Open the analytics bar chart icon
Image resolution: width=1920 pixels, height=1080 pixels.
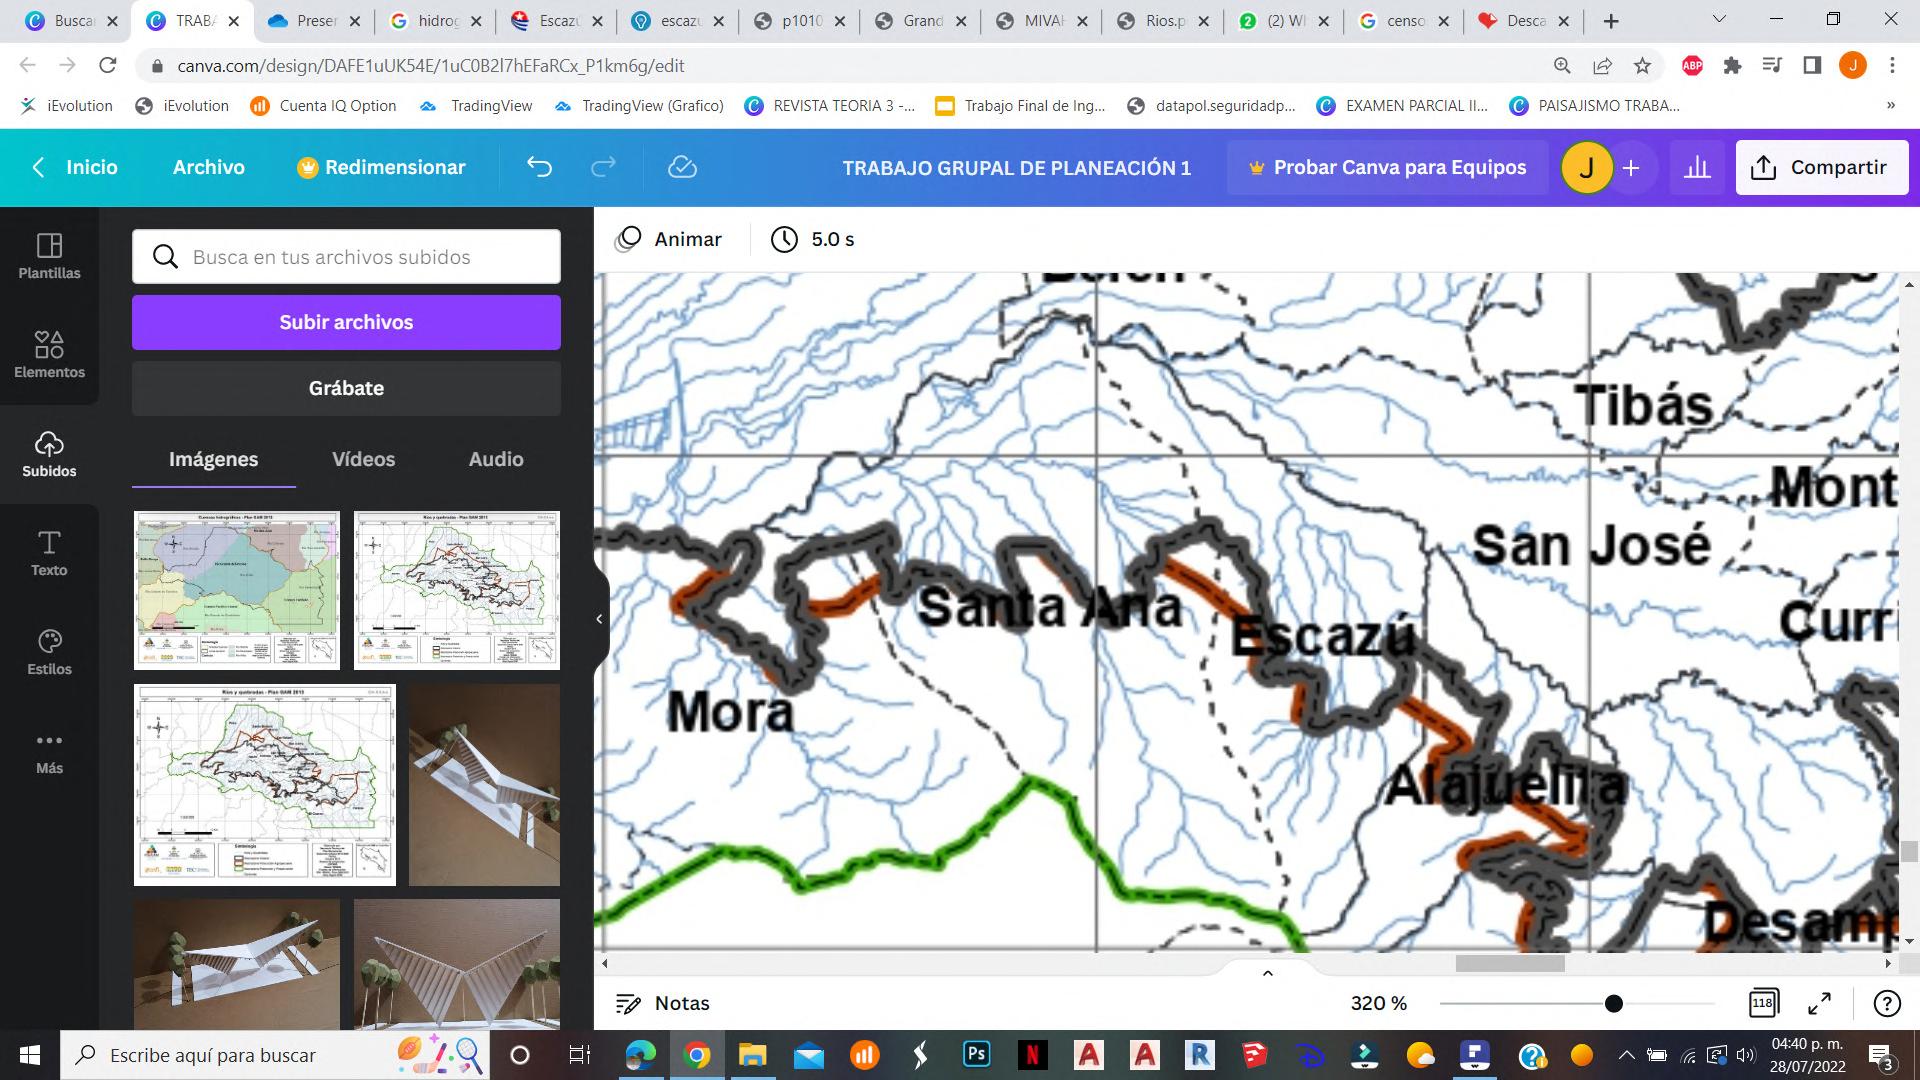pyautogui.click(x=1697, y=167)
